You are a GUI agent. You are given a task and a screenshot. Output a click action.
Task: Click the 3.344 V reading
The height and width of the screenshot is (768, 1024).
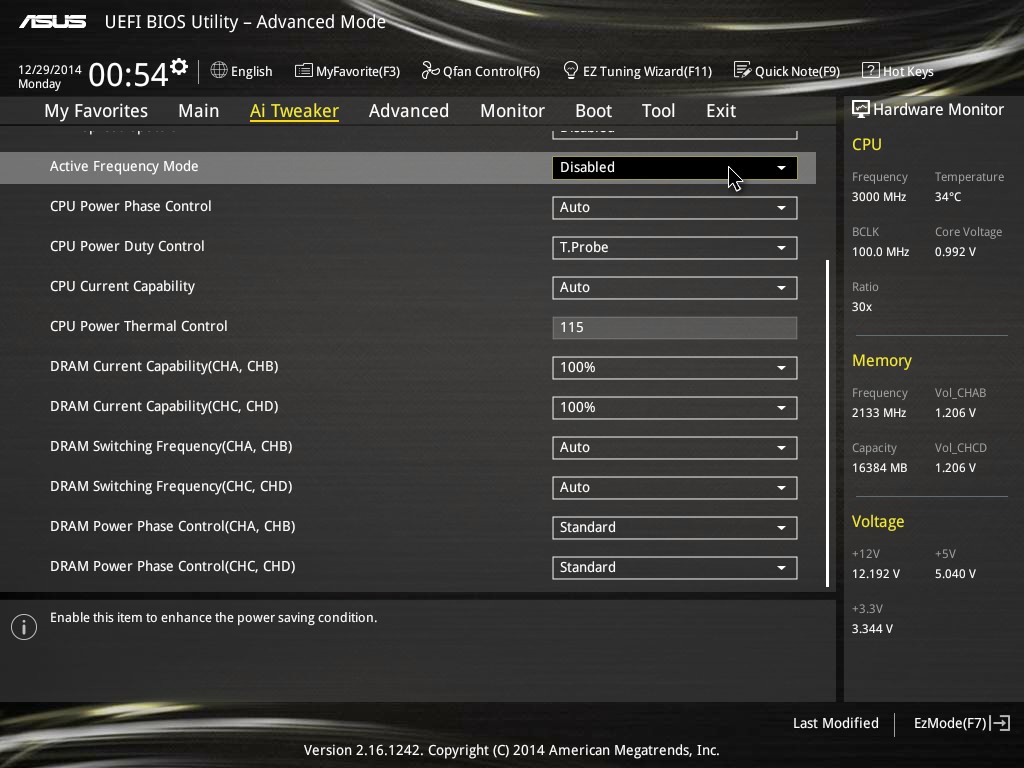coord(872,629)
